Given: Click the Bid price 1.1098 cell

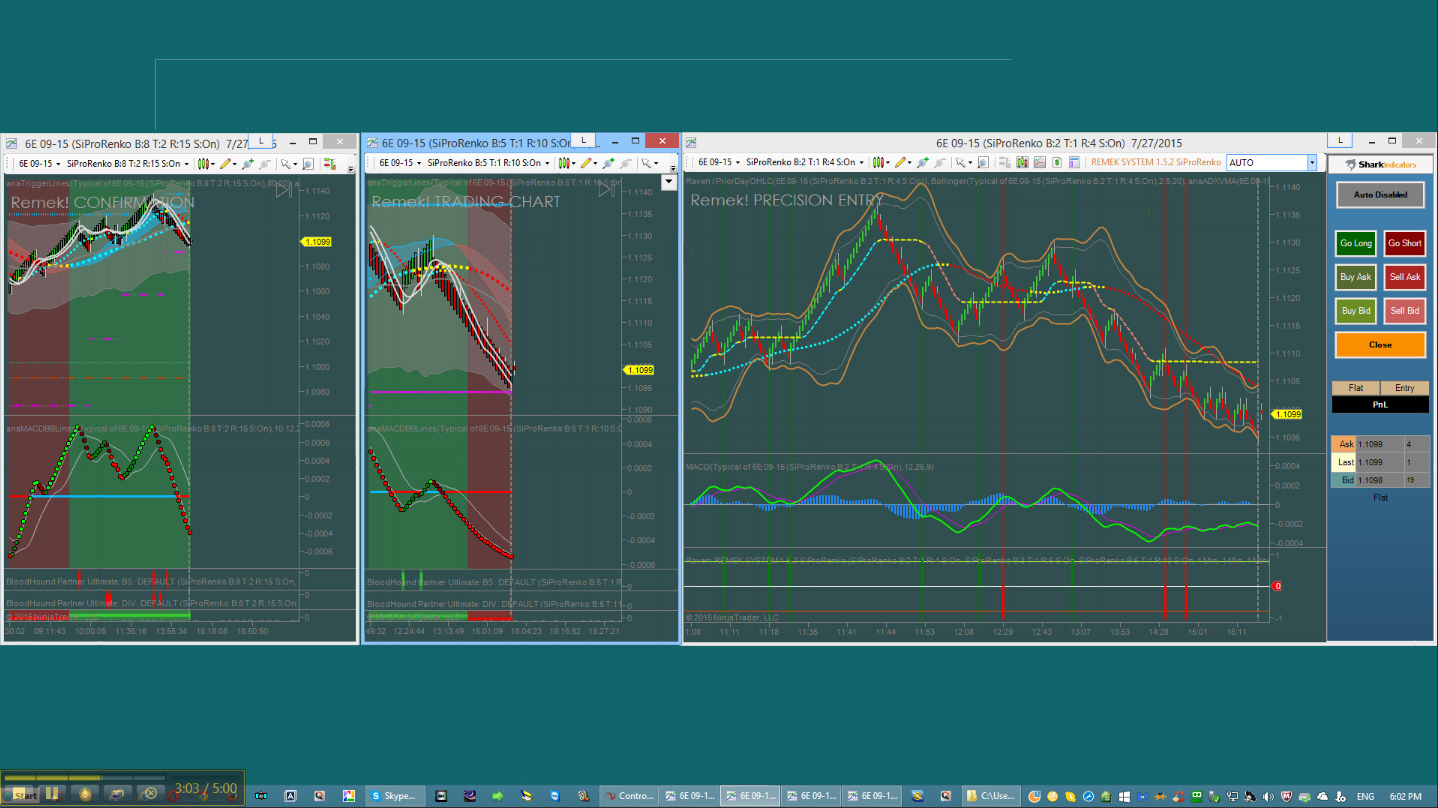Looking at the screenshot, I should [x=1380, y=480].
